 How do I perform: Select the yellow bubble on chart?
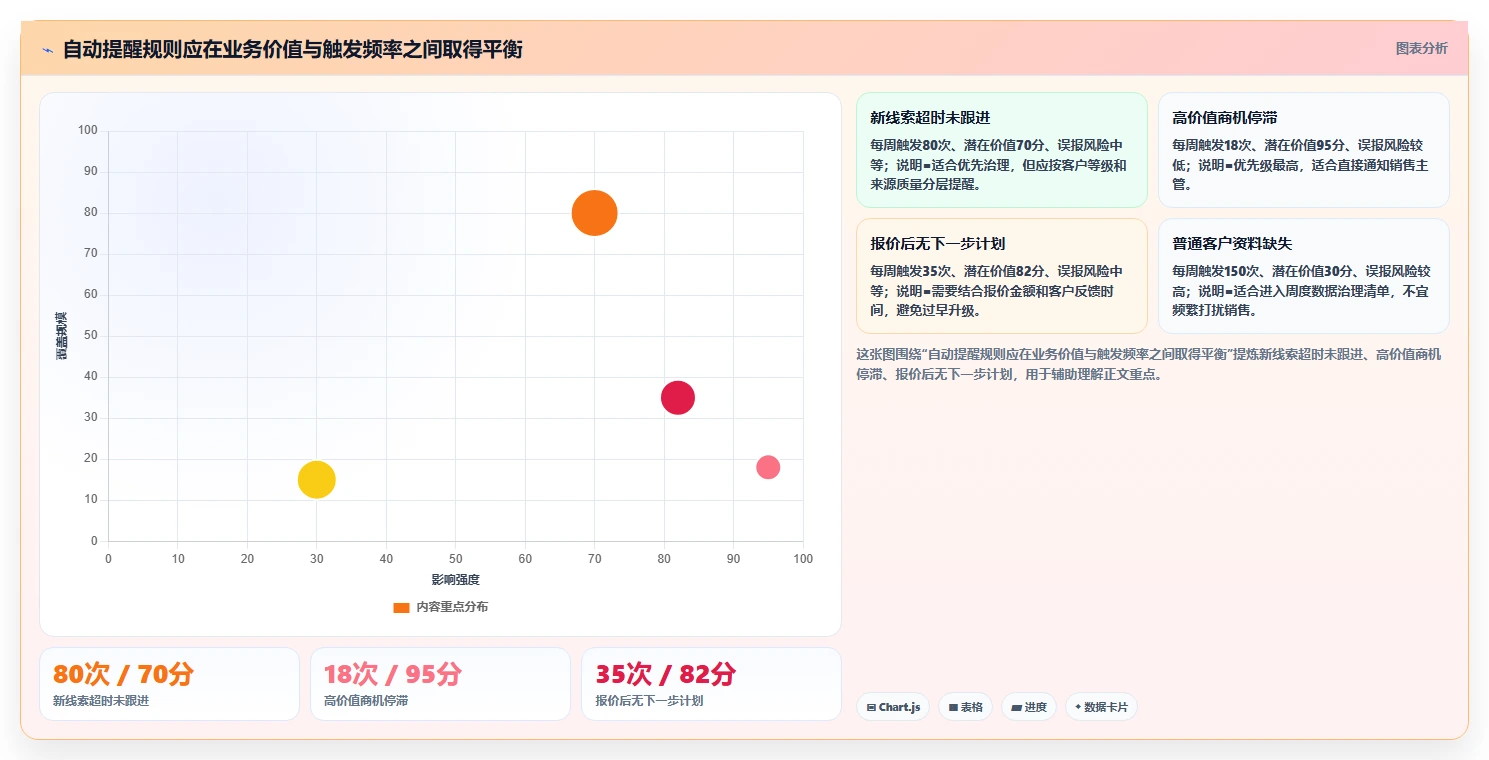tap(316, 480)
